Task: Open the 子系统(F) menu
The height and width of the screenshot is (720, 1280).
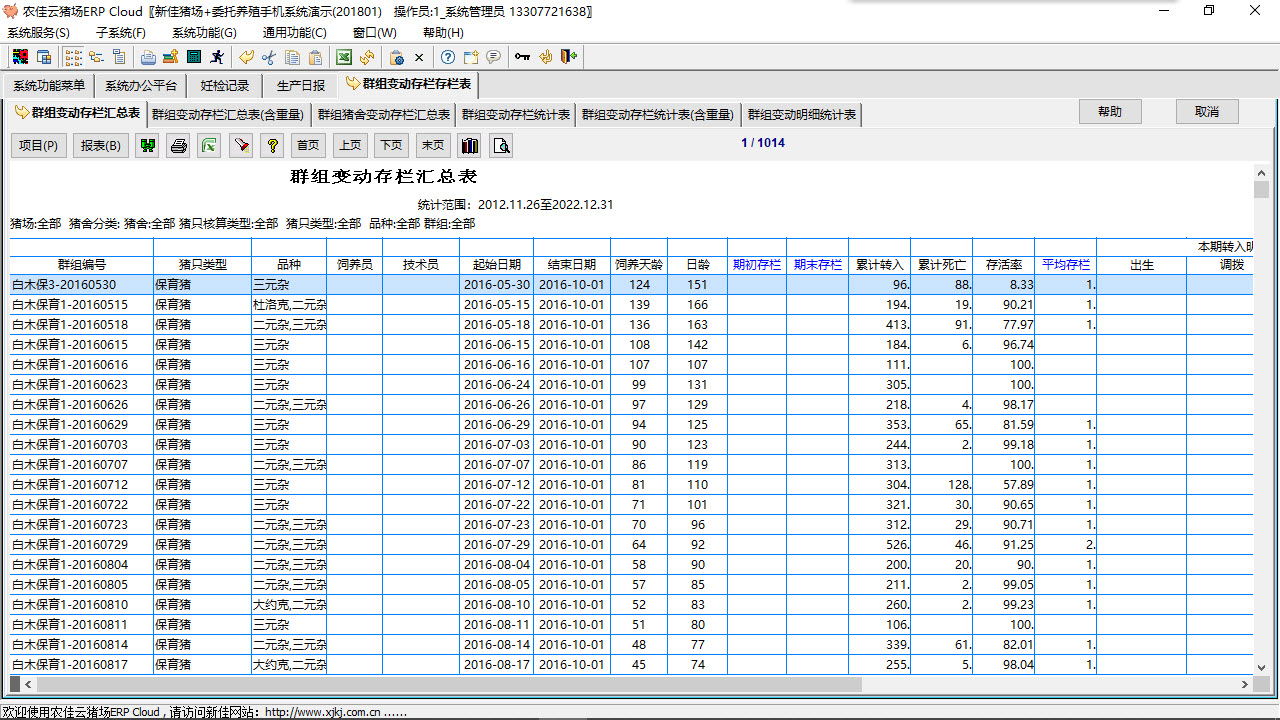Action: click(x=120, y=33)
